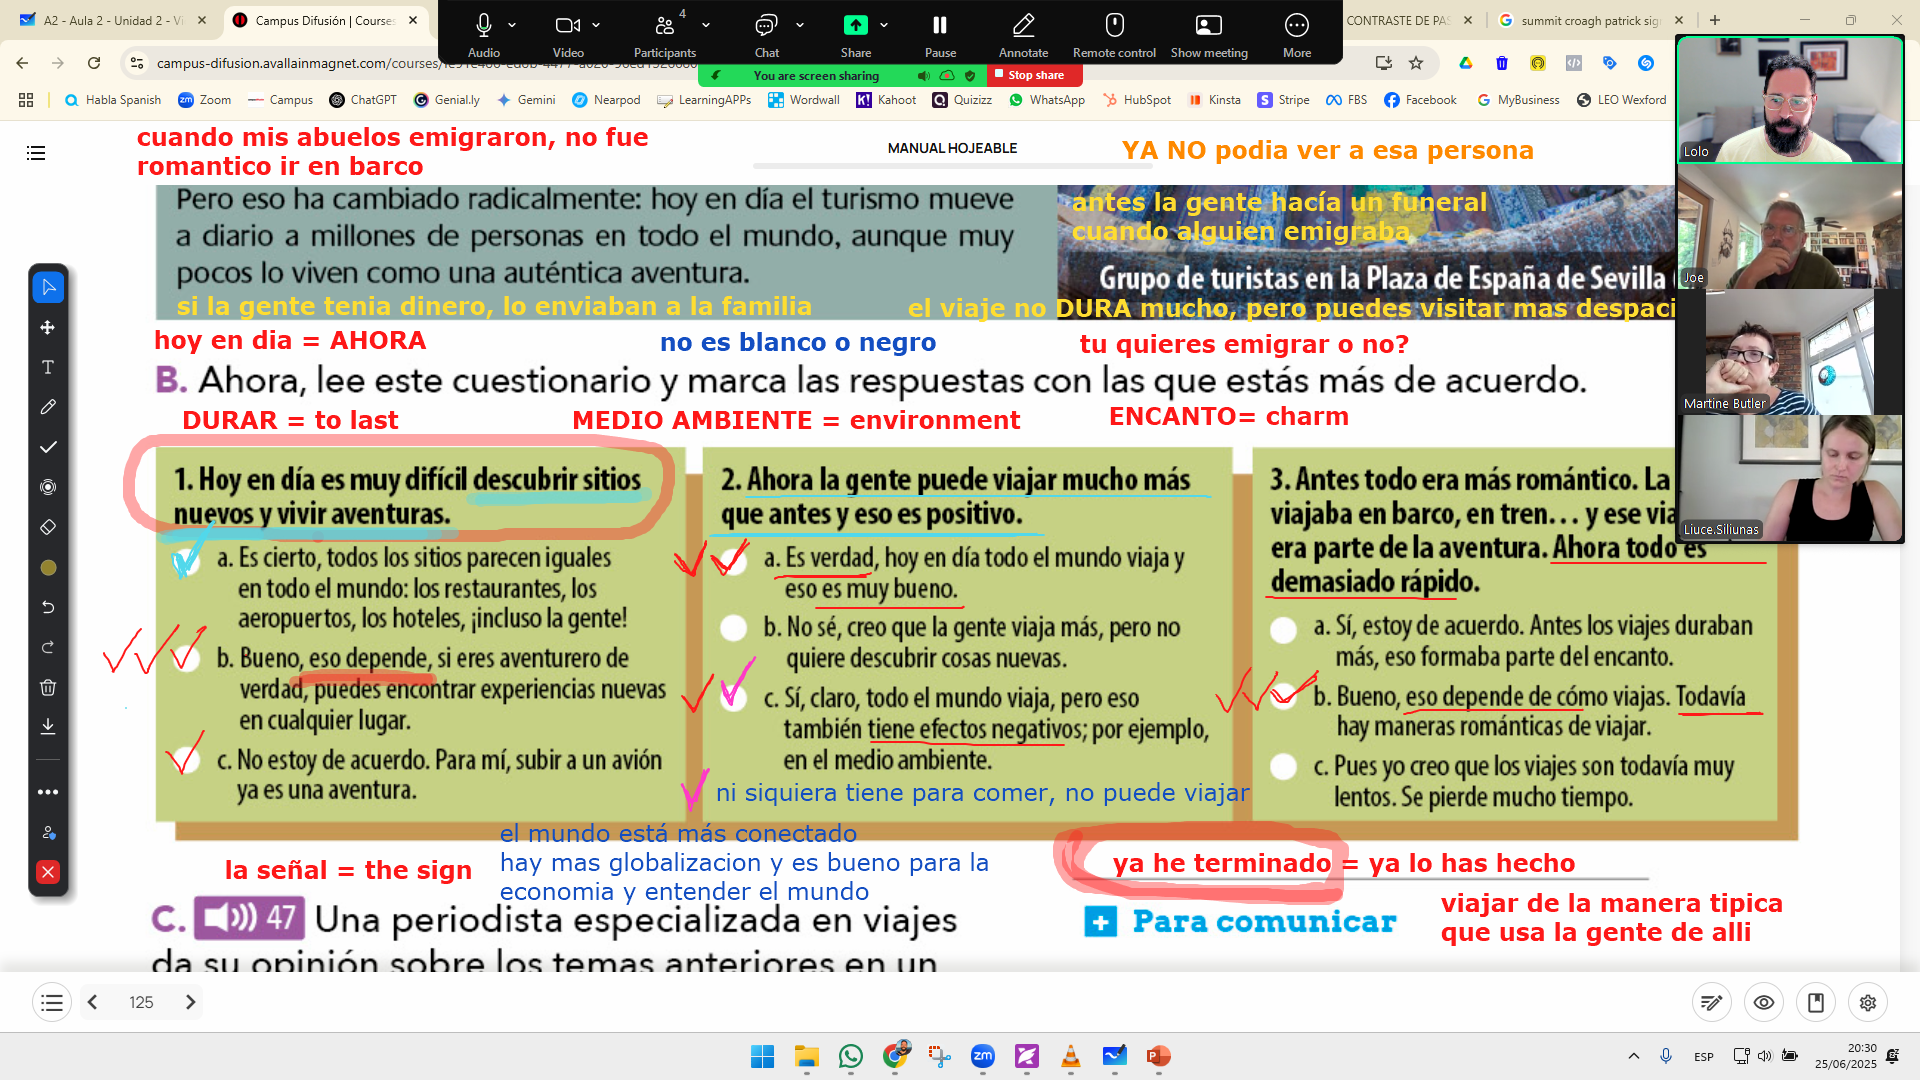Click the page number 125 field
Image resolution: width=1920 pixels, height=1080 pixels.
tap(141, 1002)
